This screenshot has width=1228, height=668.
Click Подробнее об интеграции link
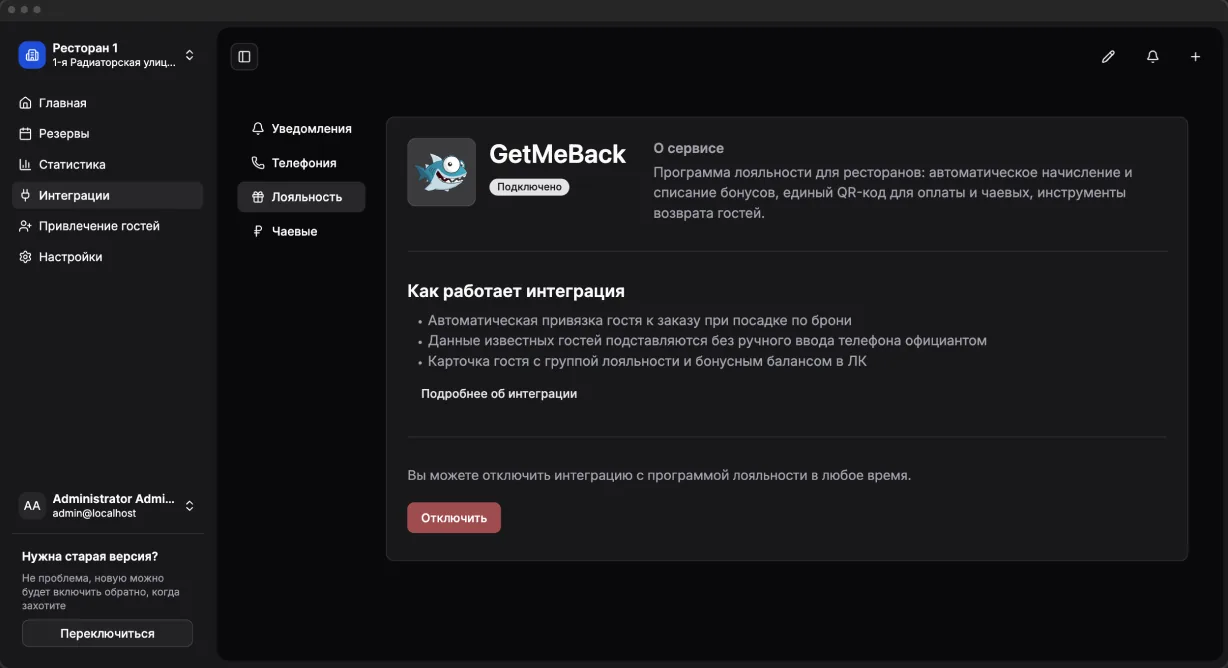coord(499,394)
